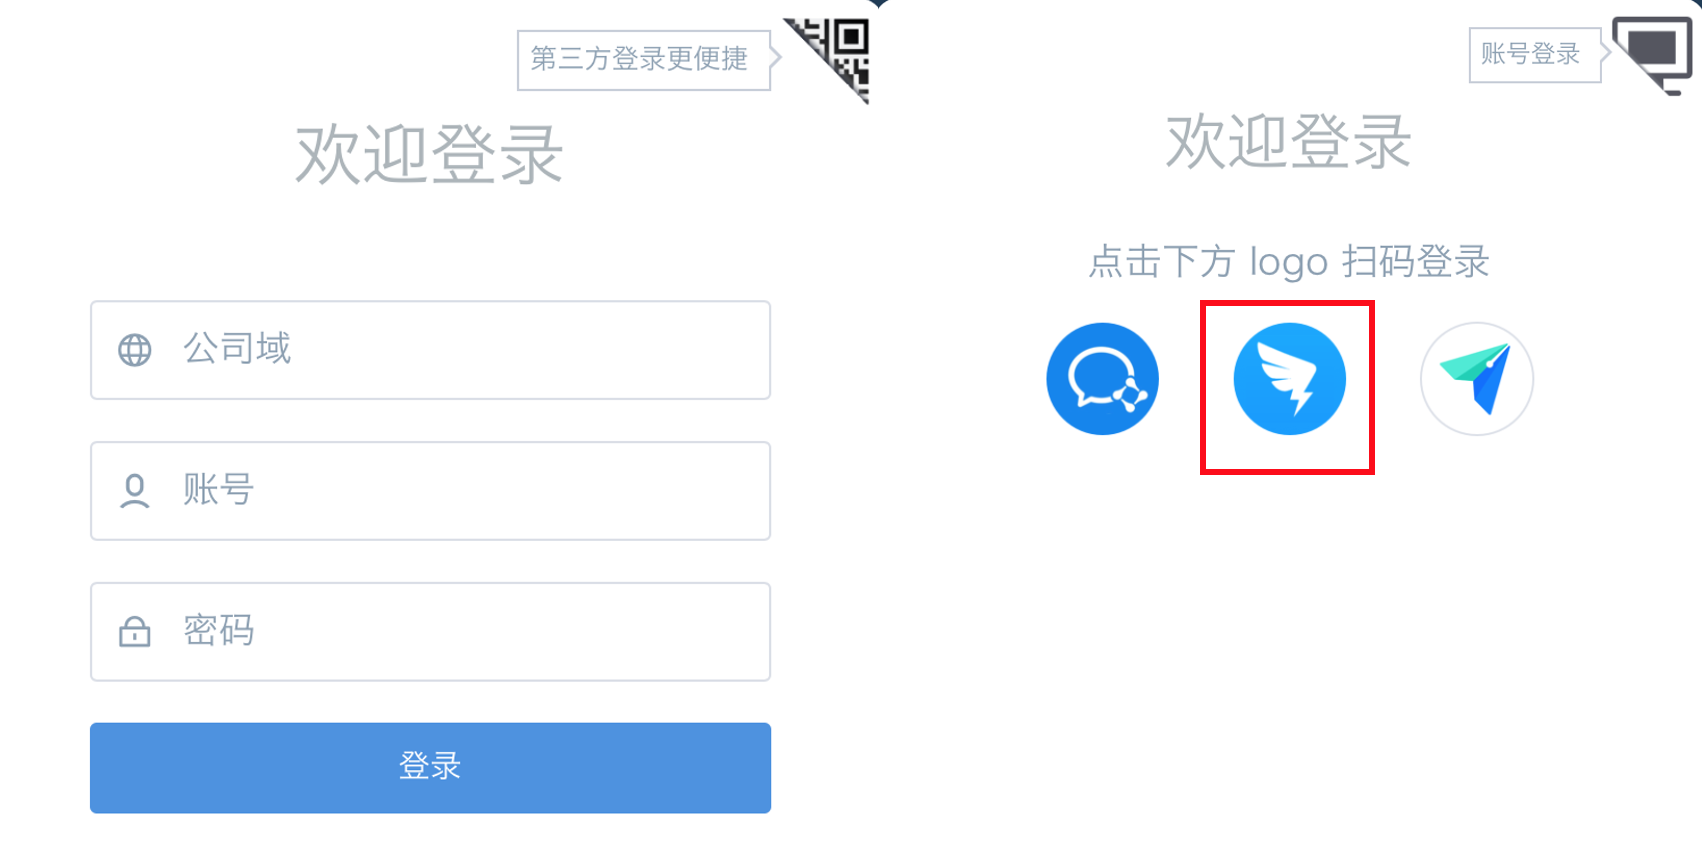The height and width of the screenshot is (864, 1702).
Task: Select the Feishu paper plane logo
Action: tap(1477, 379)
